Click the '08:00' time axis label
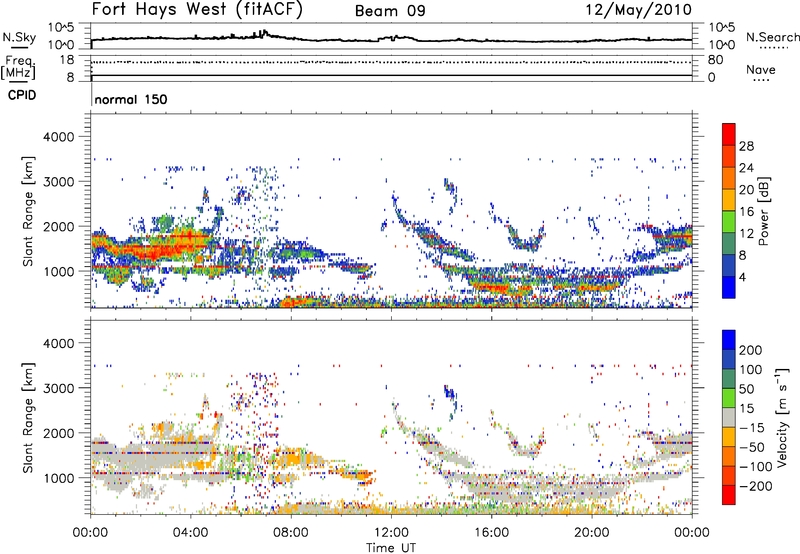The width and height of the screenshot is (800, 554). coord(291,533)
